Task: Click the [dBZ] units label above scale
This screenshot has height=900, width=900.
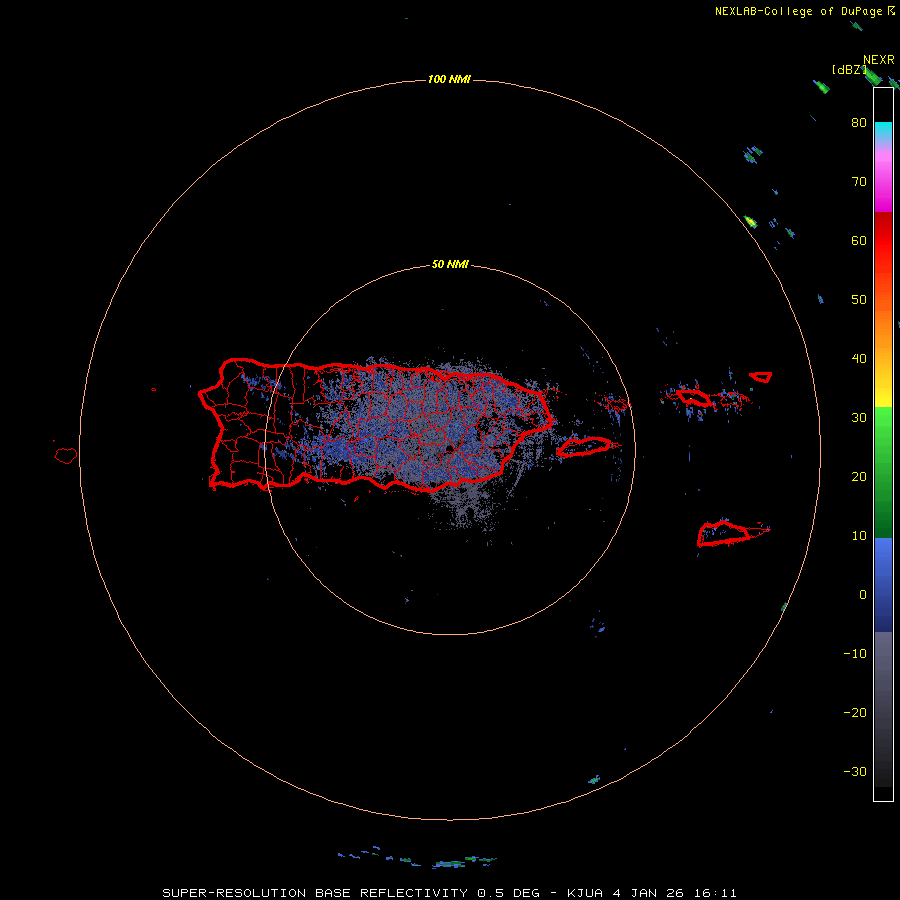Action: point(849,70)
